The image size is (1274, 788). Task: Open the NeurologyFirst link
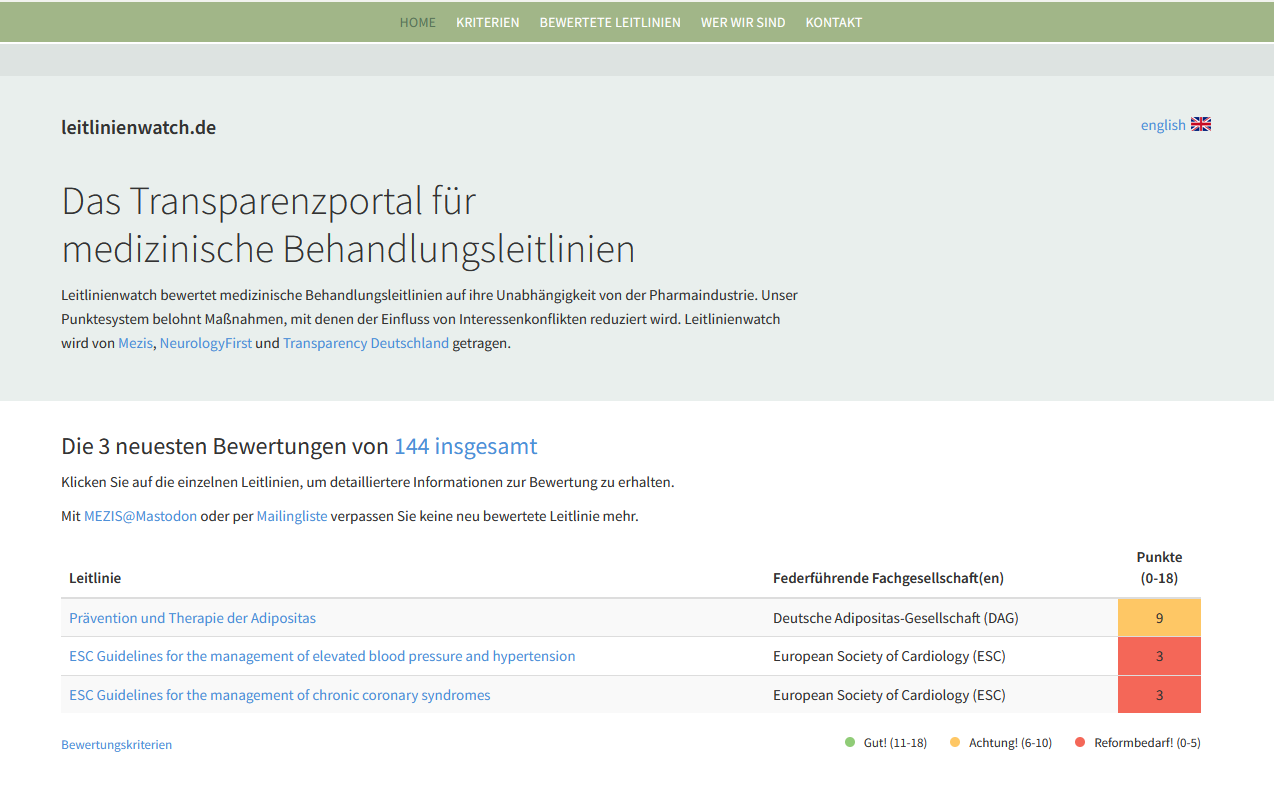click(x=205, y=343)
